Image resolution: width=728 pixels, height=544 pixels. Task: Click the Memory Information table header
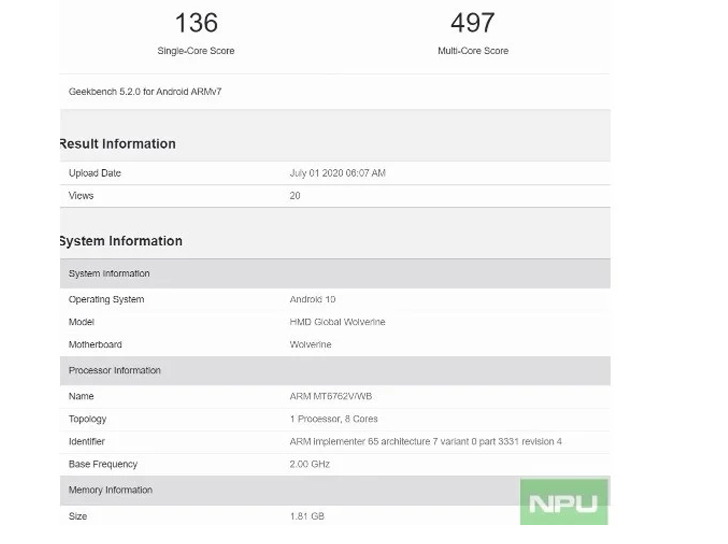tap(335, 490)
